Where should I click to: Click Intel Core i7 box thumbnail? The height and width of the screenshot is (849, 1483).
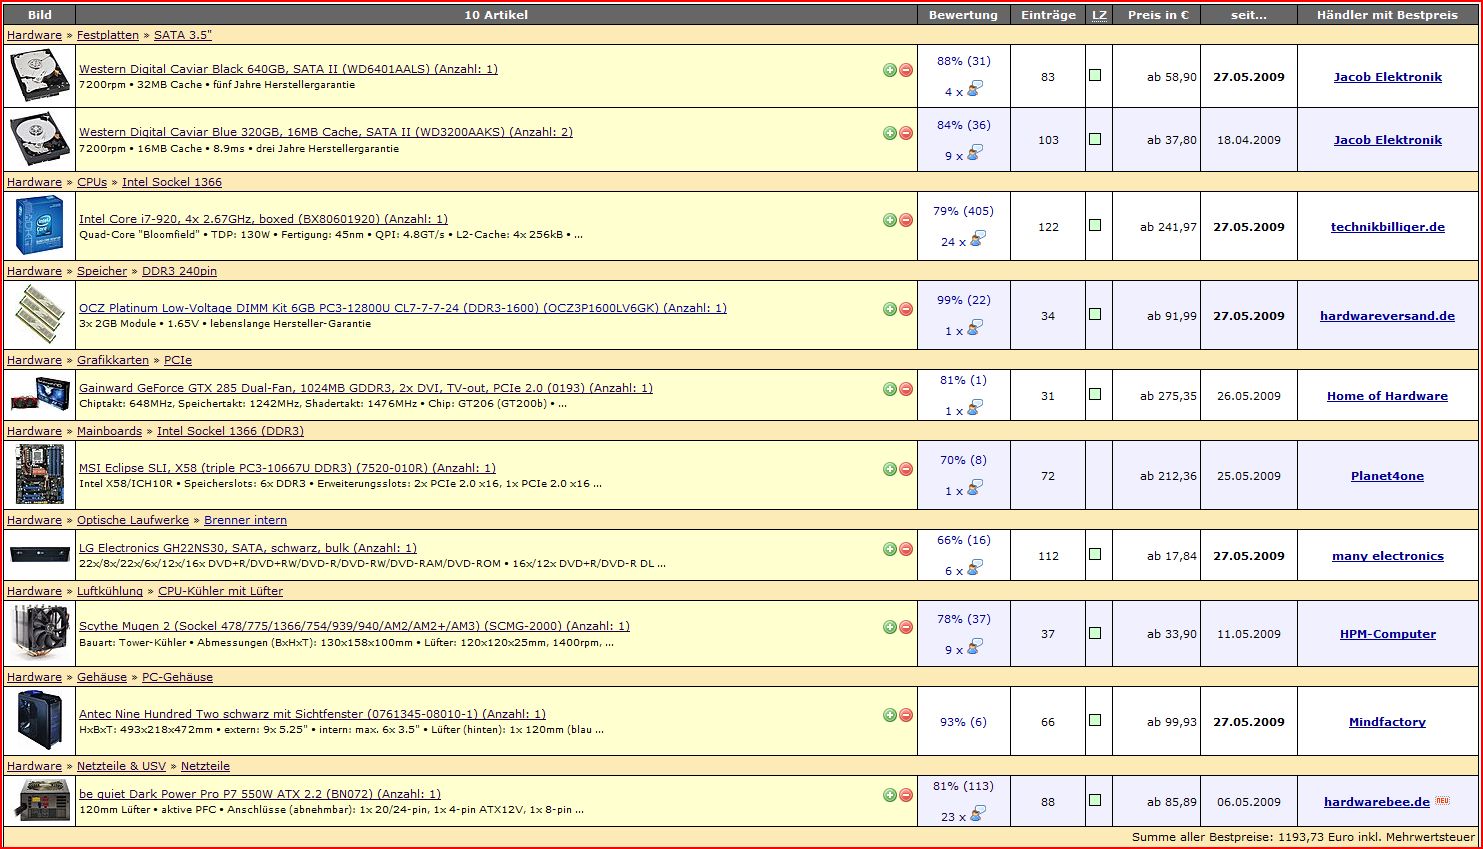(39, 225)
